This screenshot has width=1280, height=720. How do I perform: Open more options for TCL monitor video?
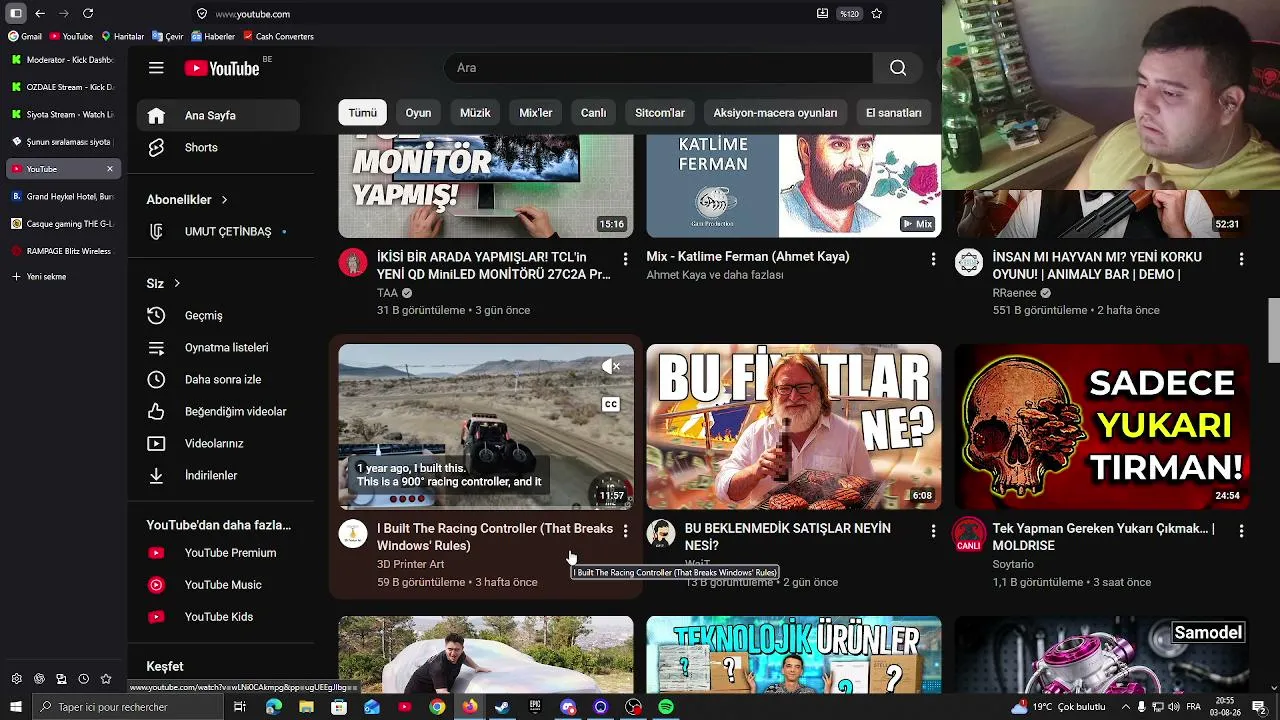[x=626, y=259]
